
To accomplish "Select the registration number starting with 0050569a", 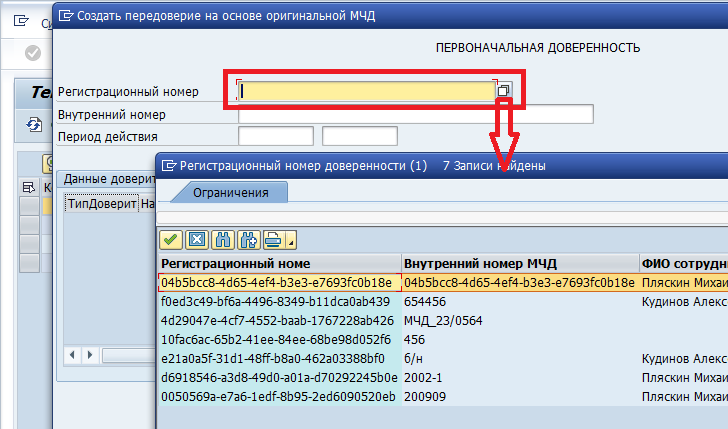I will 279,396.
